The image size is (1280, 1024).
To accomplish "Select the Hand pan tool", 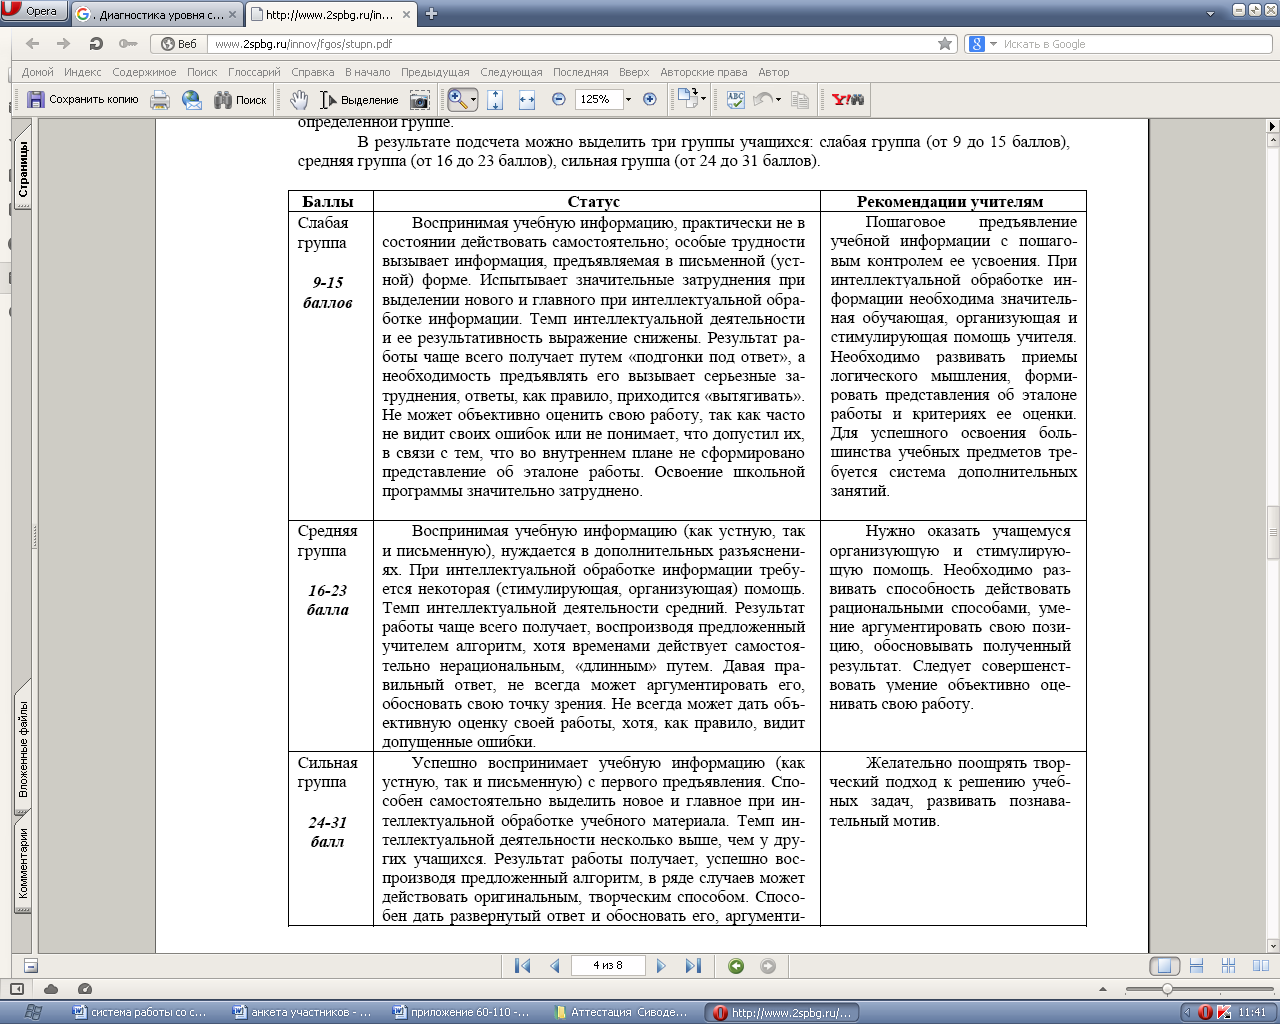I will tap(299, 100).
